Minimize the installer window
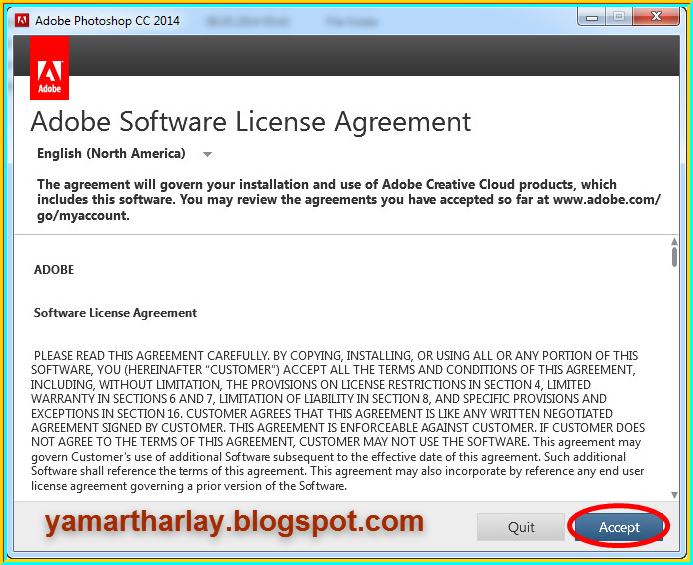The image size is (693, 565). (591, 18)
